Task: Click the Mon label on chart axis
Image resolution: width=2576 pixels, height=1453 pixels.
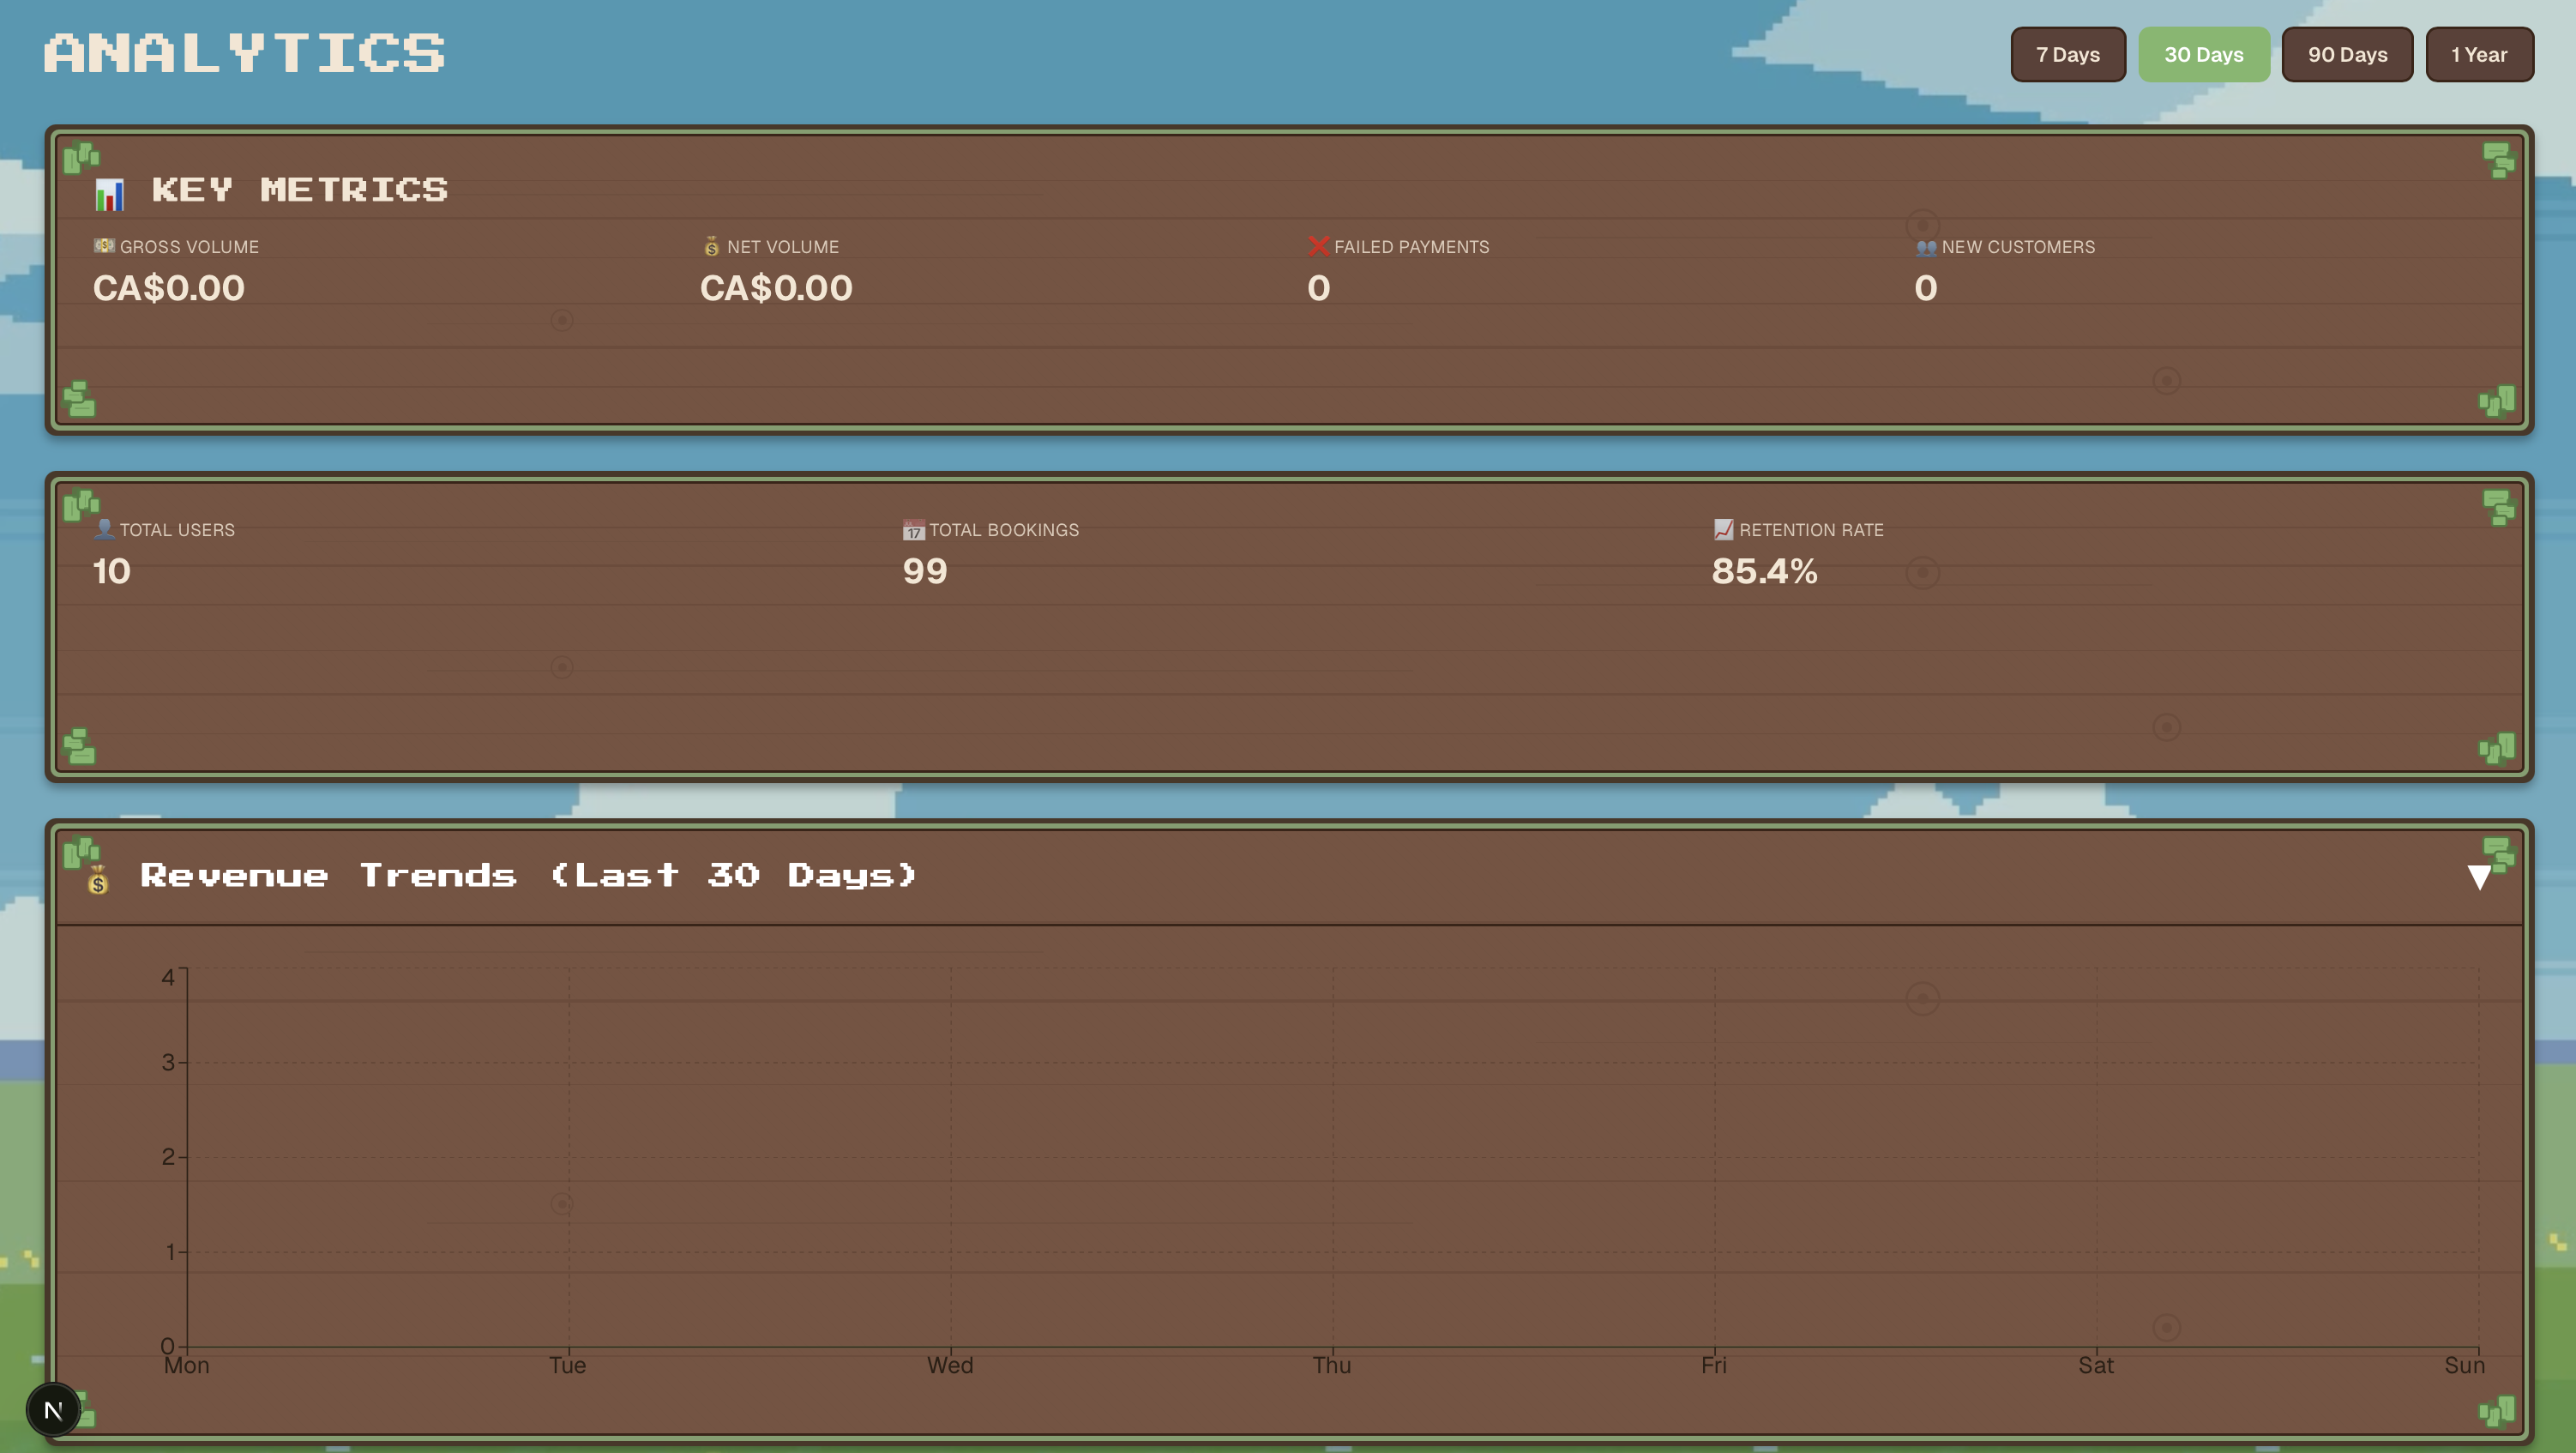Action: (187, 1365)
